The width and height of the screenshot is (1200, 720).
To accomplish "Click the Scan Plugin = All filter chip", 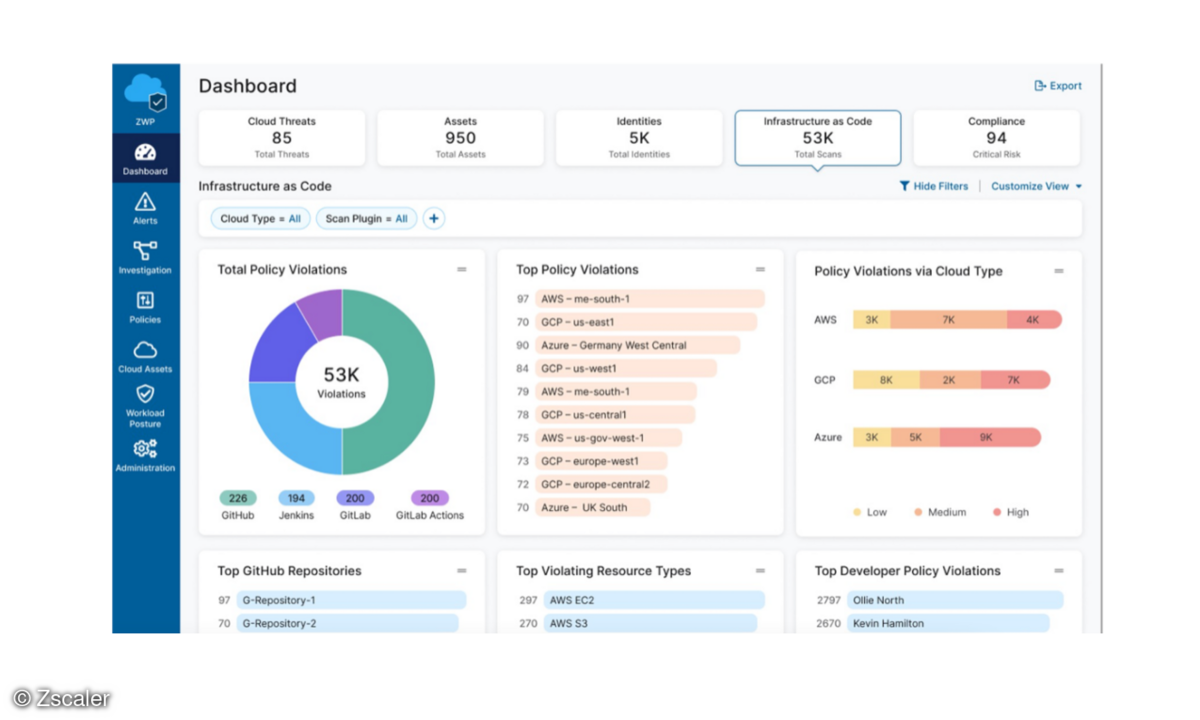I will tap(367, 219).
